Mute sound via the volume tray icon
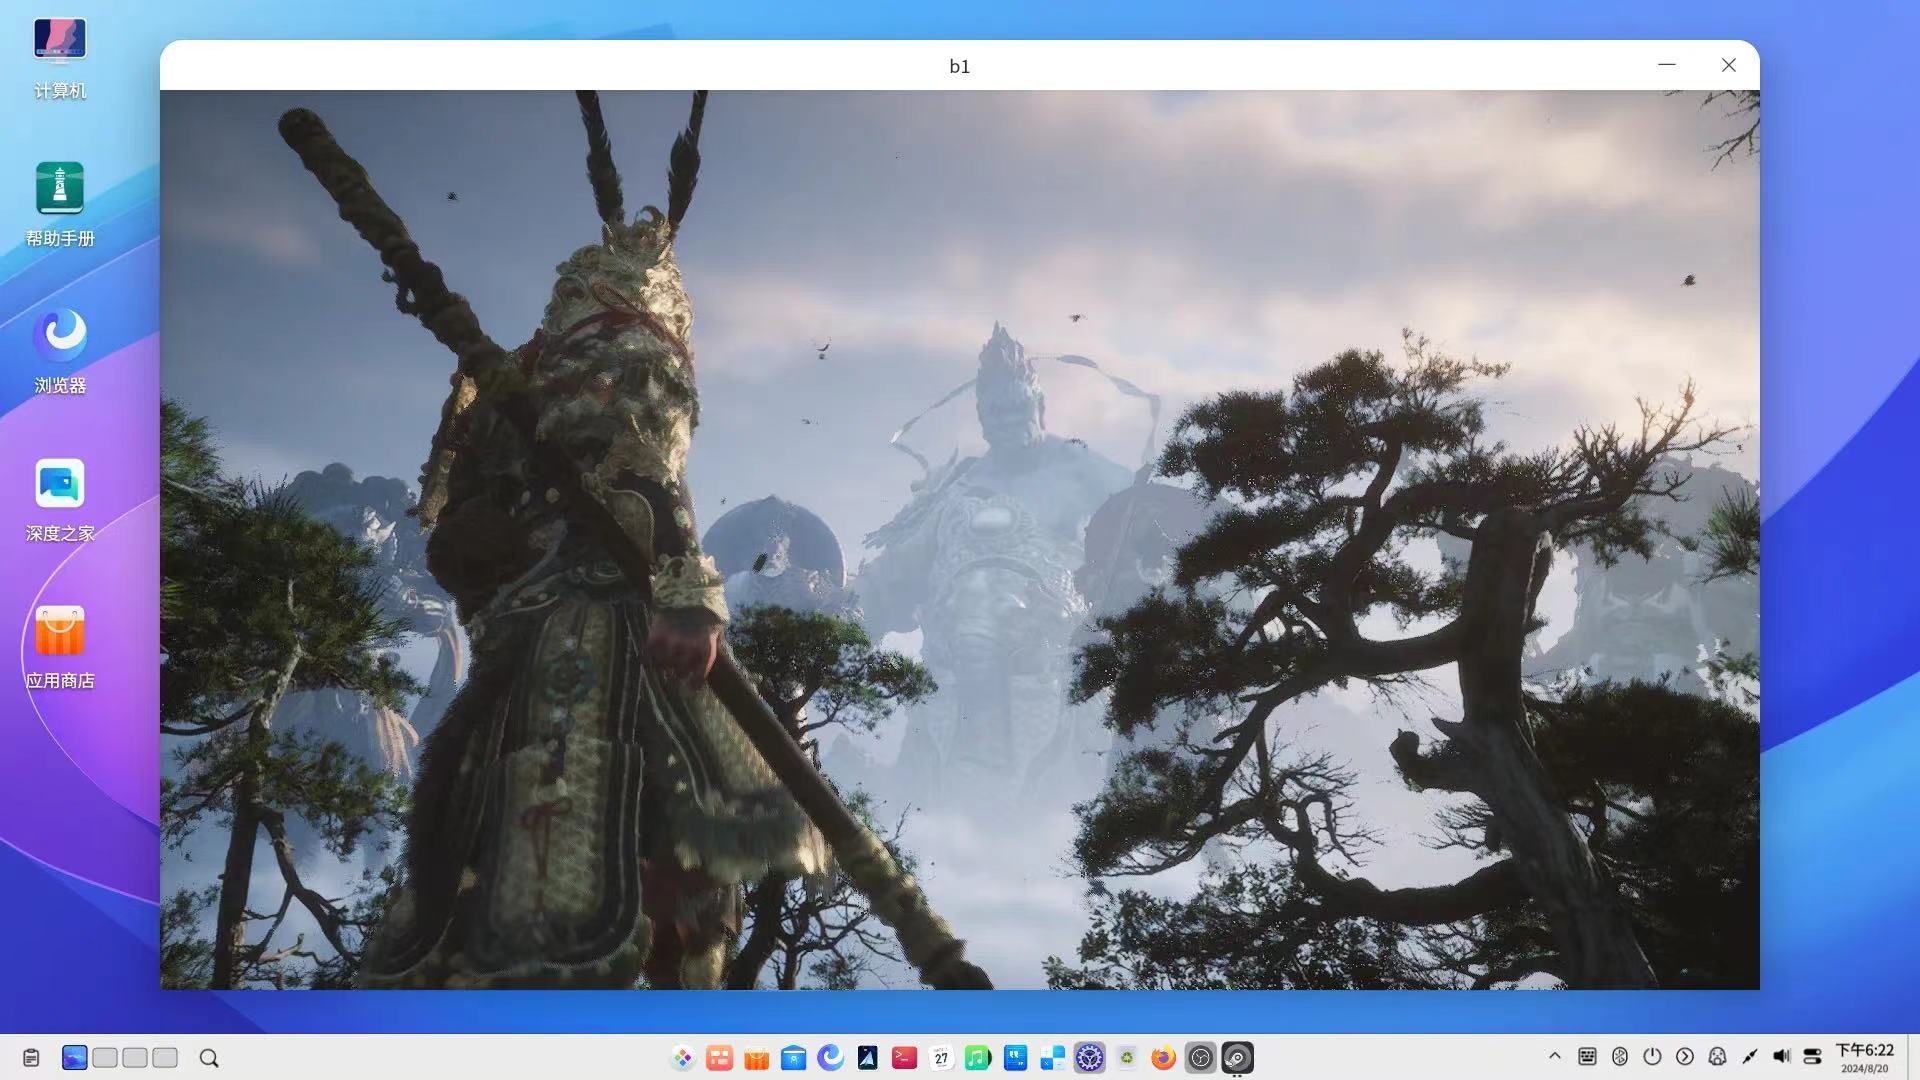 (x=1781, y=1056)
